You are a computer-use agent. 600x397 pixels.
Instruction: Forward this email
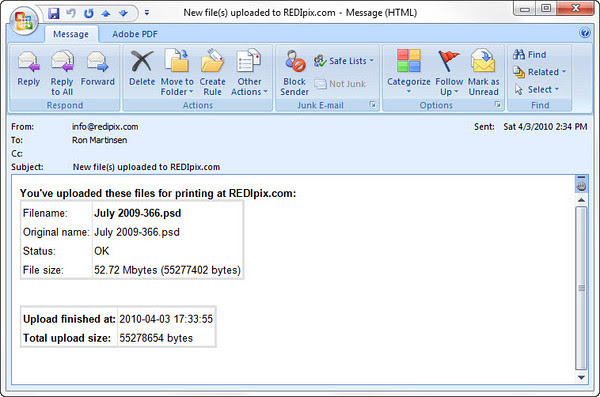pos(98,69)
